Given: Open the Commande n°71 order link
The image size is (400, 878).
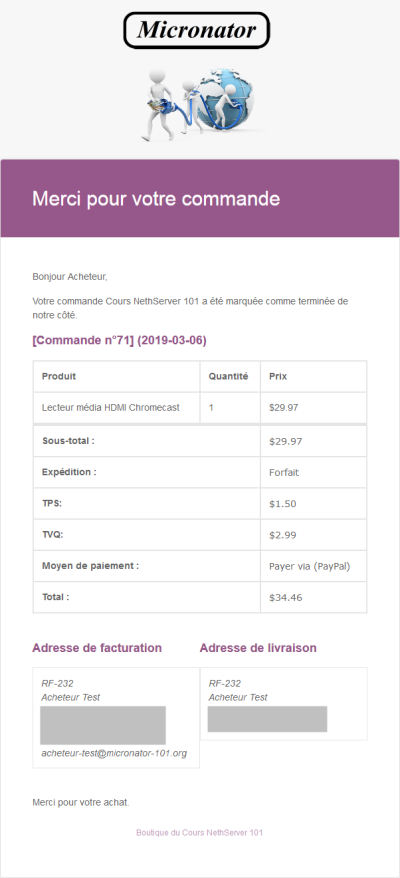Looking at the screenshot, I should pos(119,340).
